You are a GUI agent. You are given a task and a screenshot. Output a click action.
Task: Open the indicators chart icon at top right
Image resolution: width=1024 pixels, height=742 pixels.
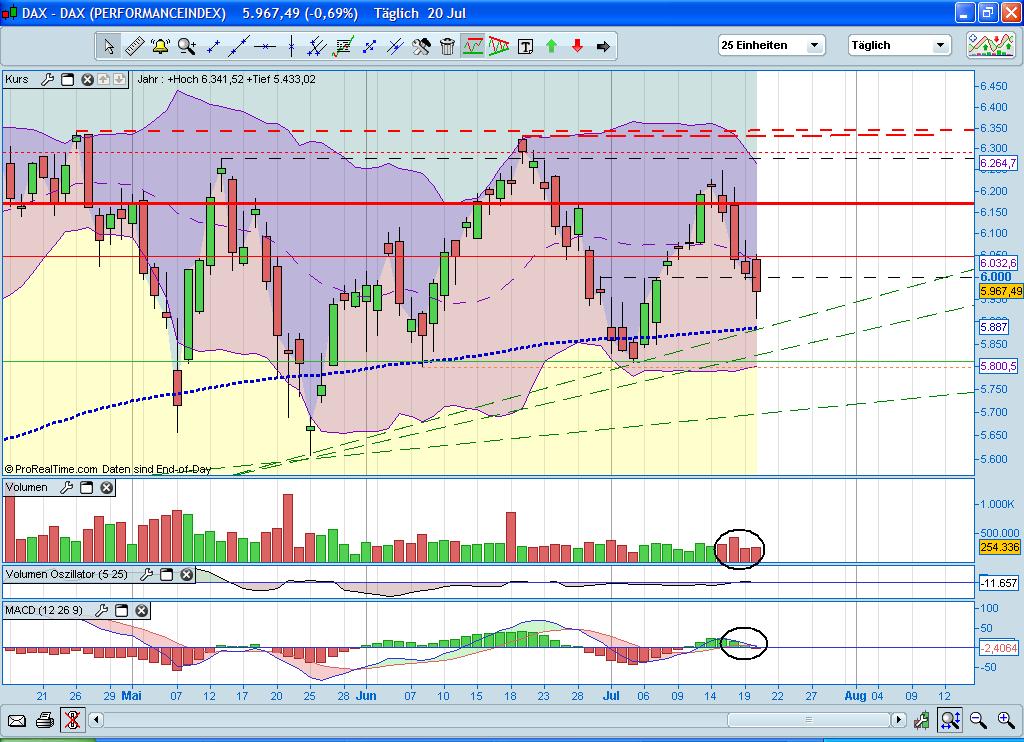(x=991, y=45)
